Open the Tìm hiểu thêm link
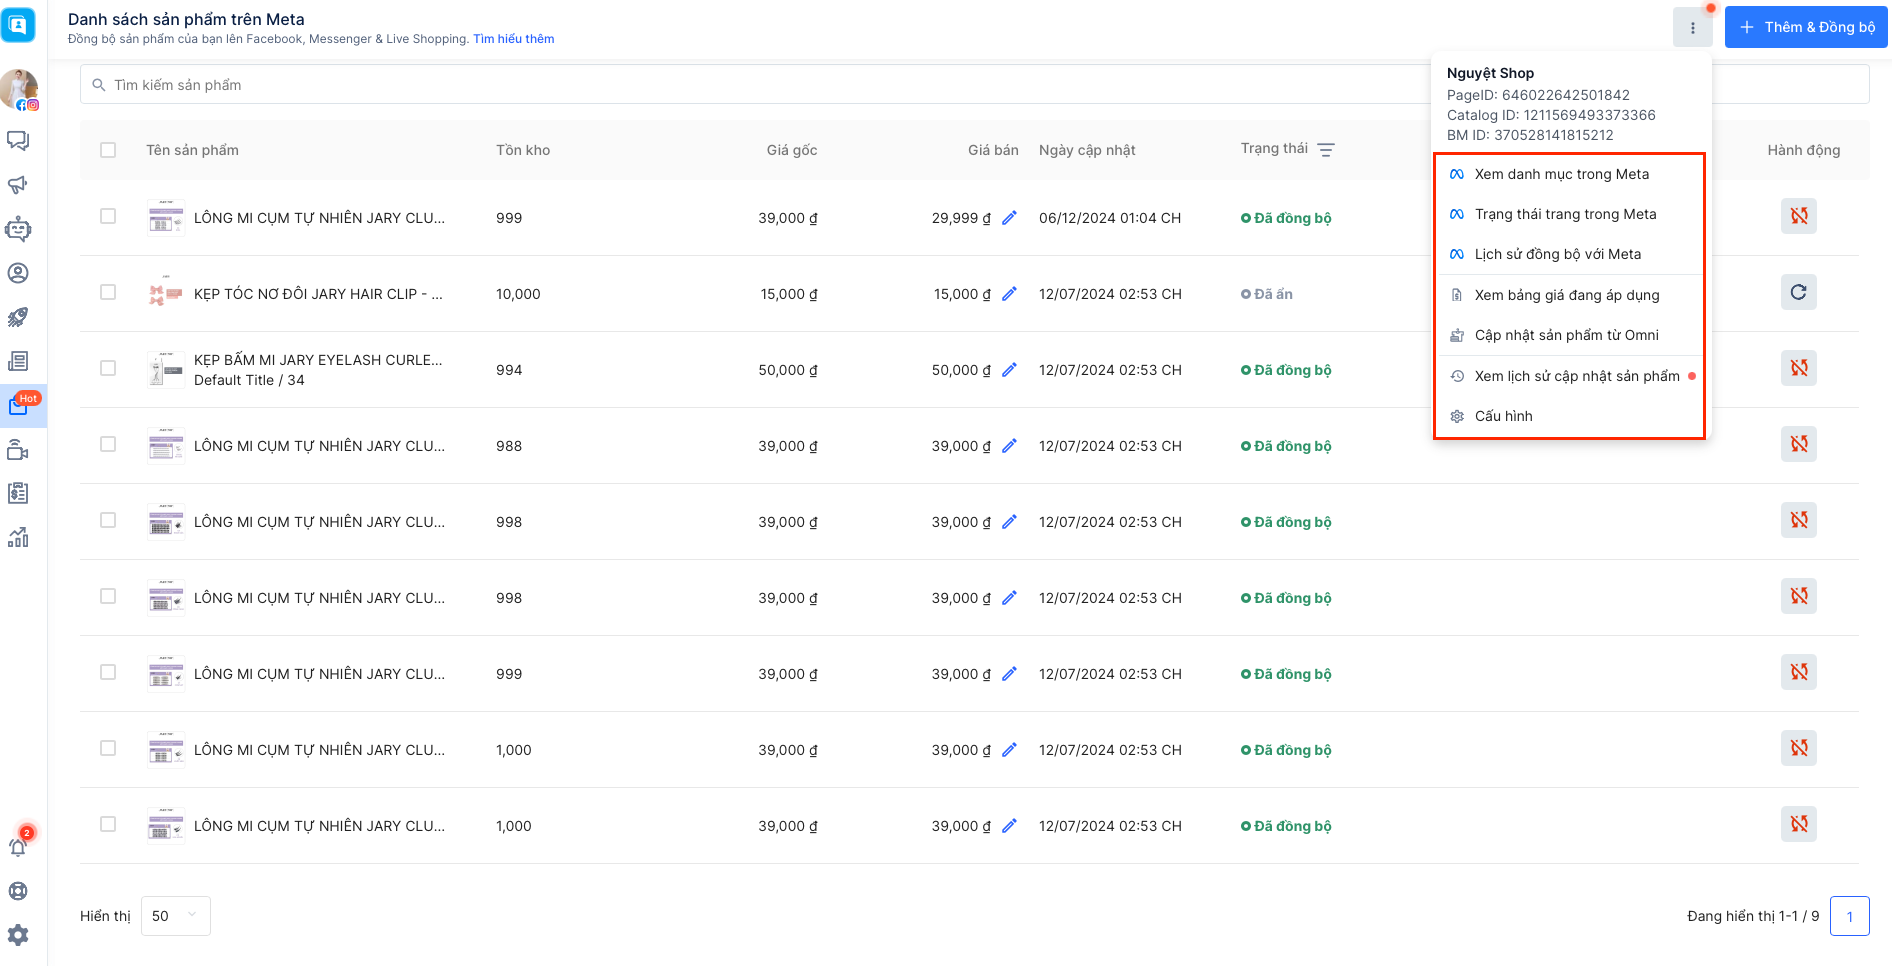 click(x=513, y=39)
